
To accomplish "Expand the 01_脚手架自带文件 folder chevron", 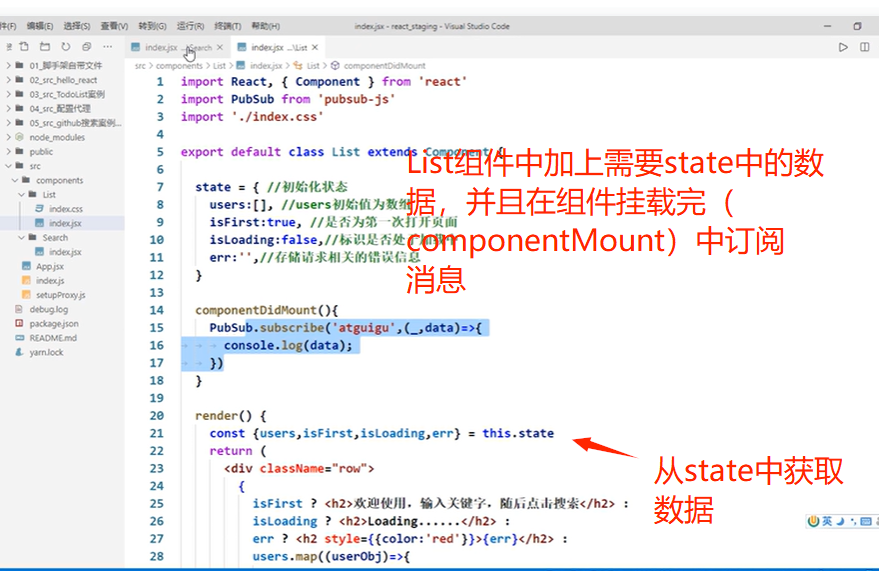I will (8, 66).
